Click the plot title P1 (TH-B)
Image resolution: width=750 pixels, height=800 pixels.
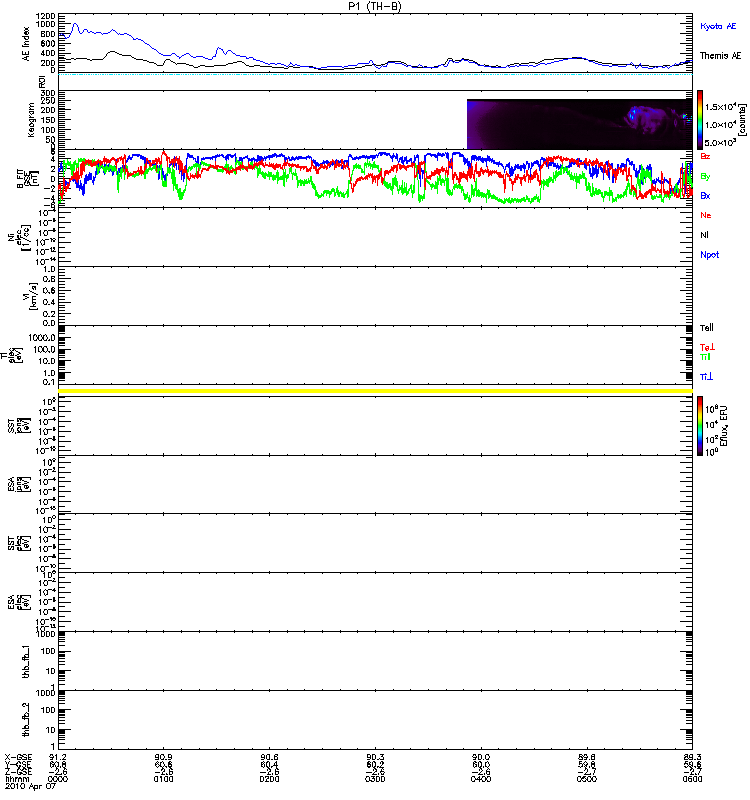pyautogui.click(x=375, y=6)
